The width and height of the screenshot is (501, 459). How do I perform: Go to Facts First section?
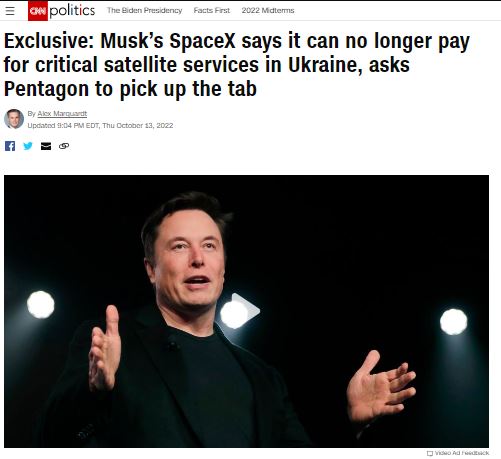[x=212, y=11]
